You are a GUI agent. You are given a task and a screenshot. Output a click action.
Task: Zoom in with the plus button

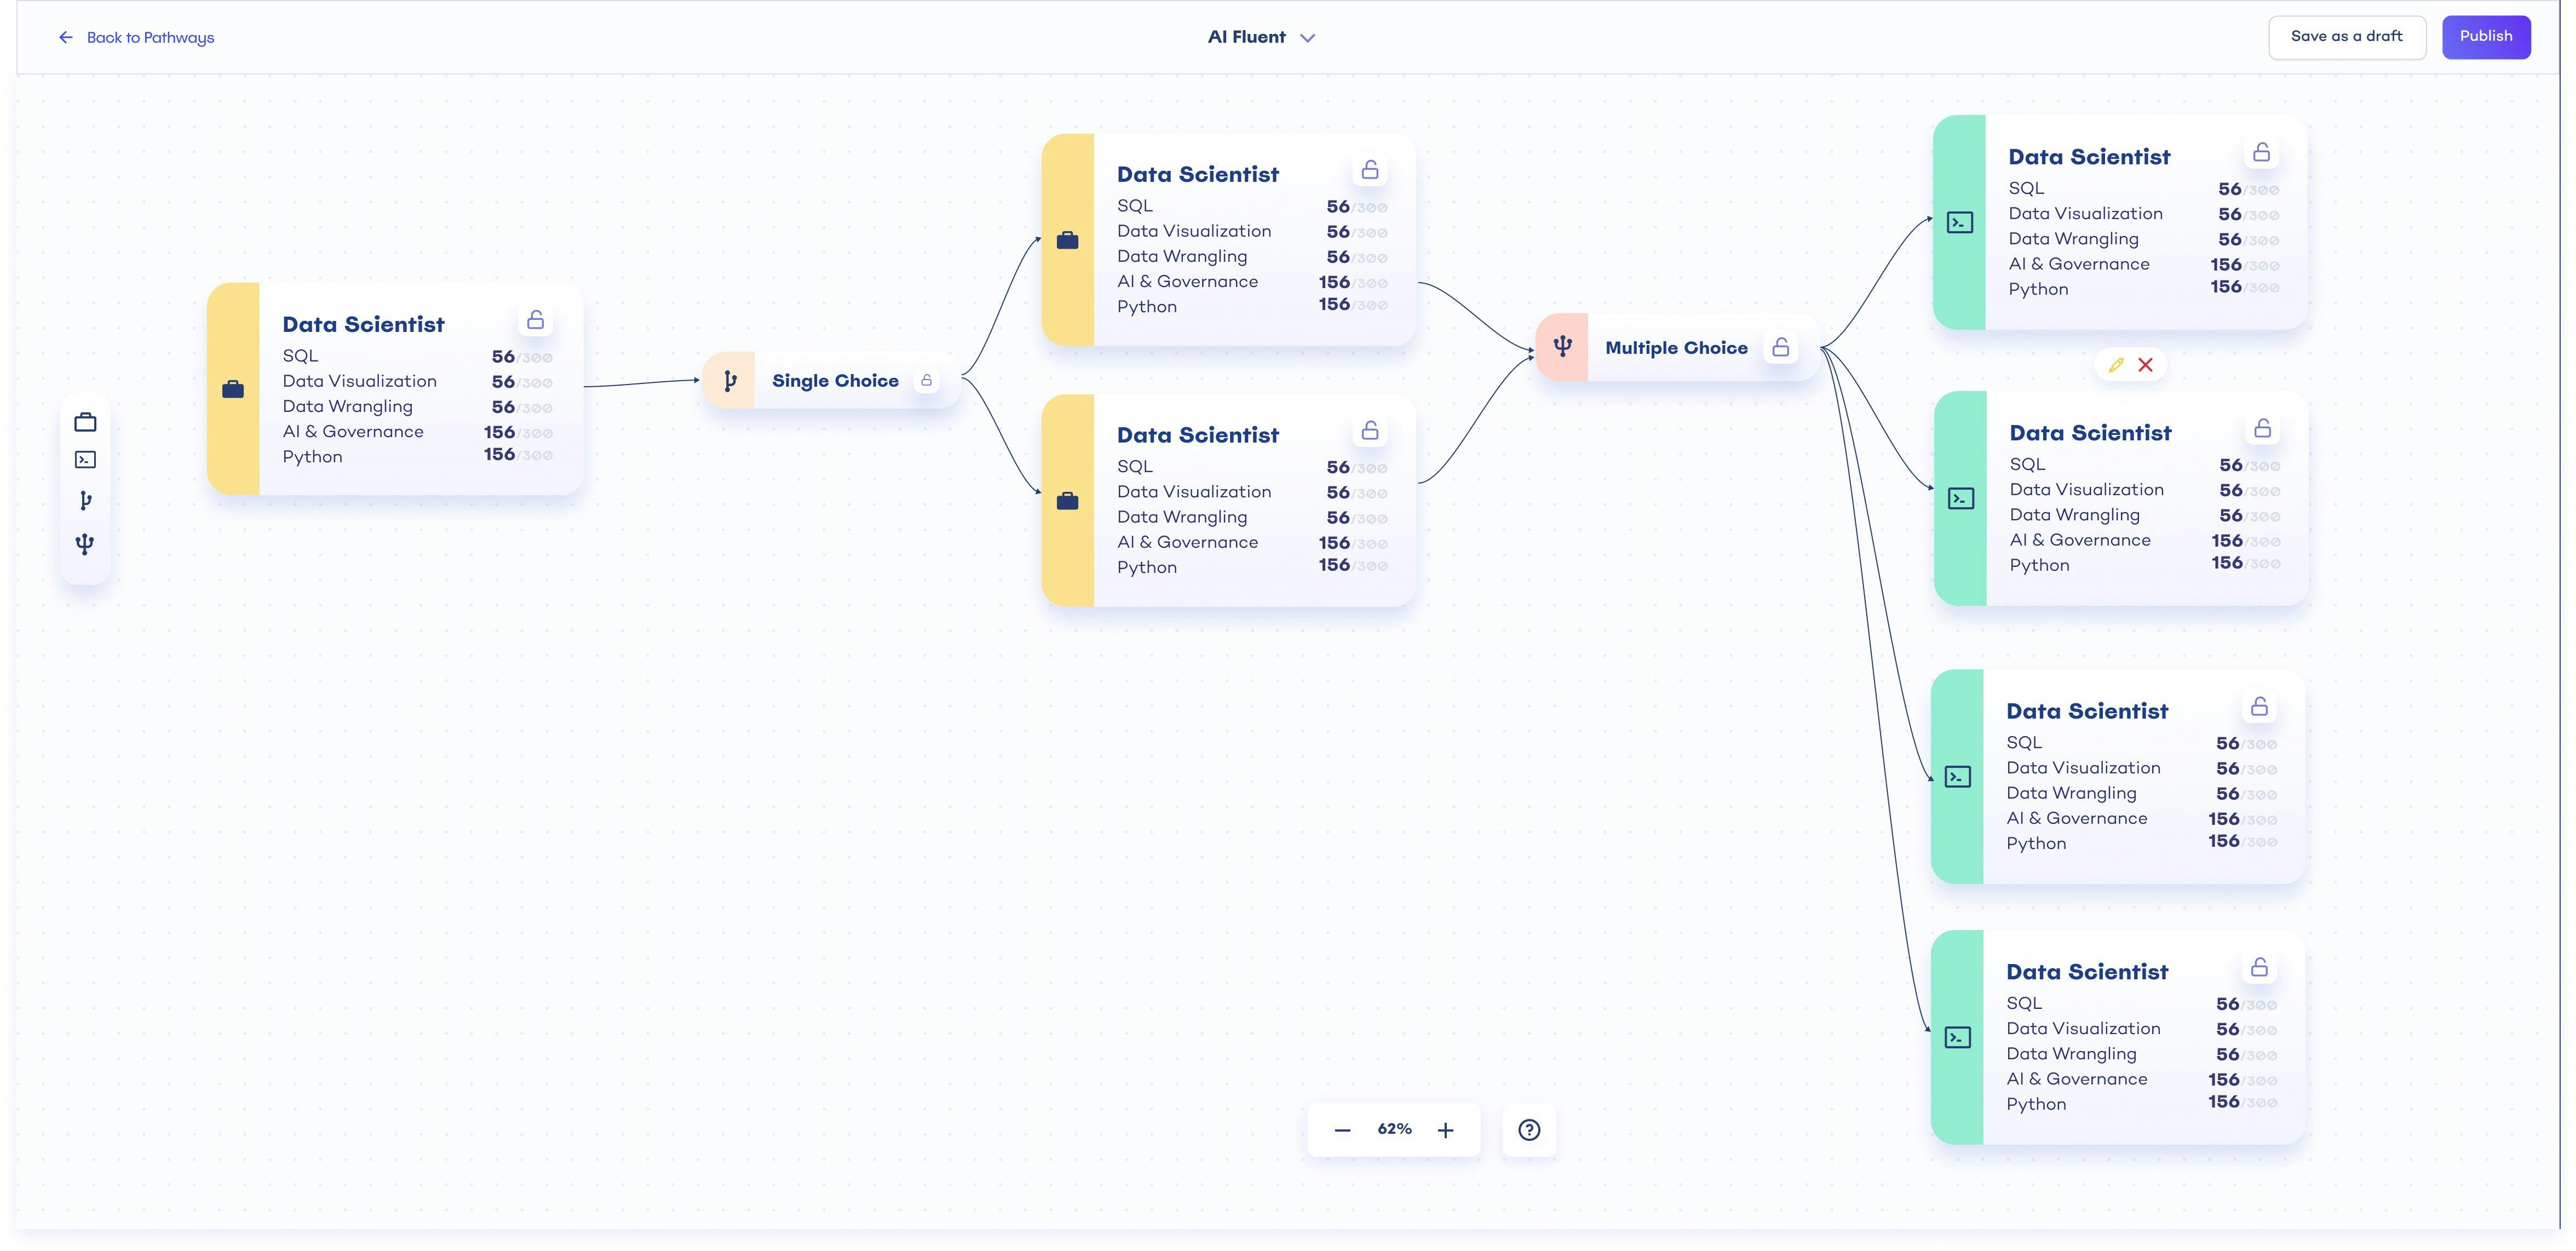[1445, 1130]
